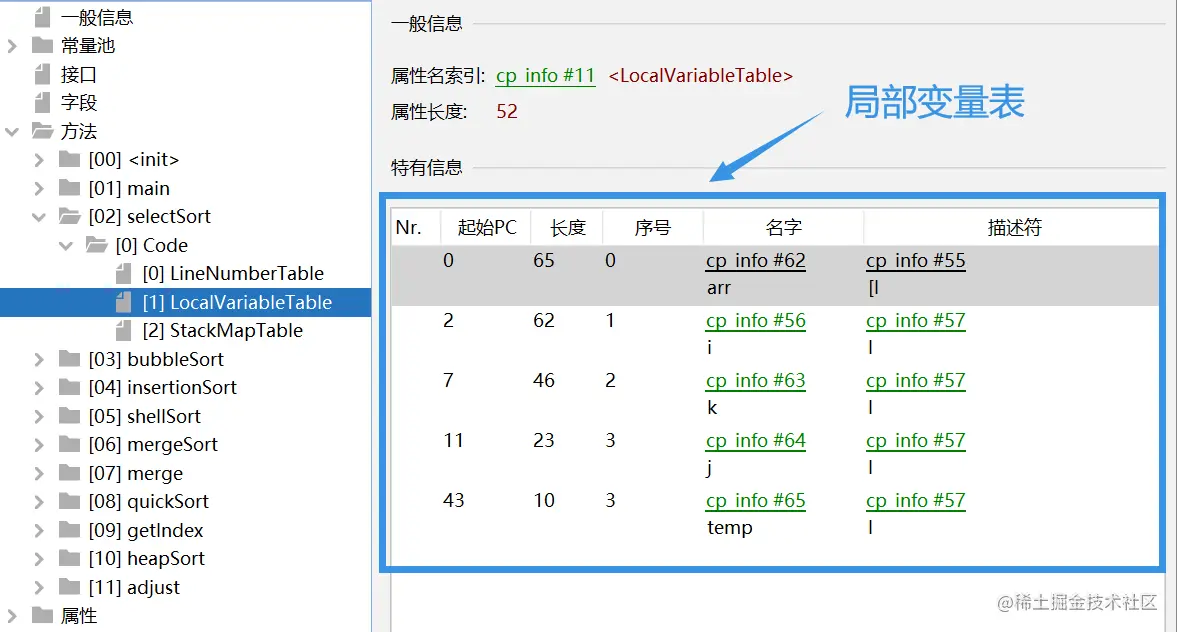This screenshot has height=632, width=1177.
Task: Expand the [03] bubbleSort method
Action: (x=39, y=360)
